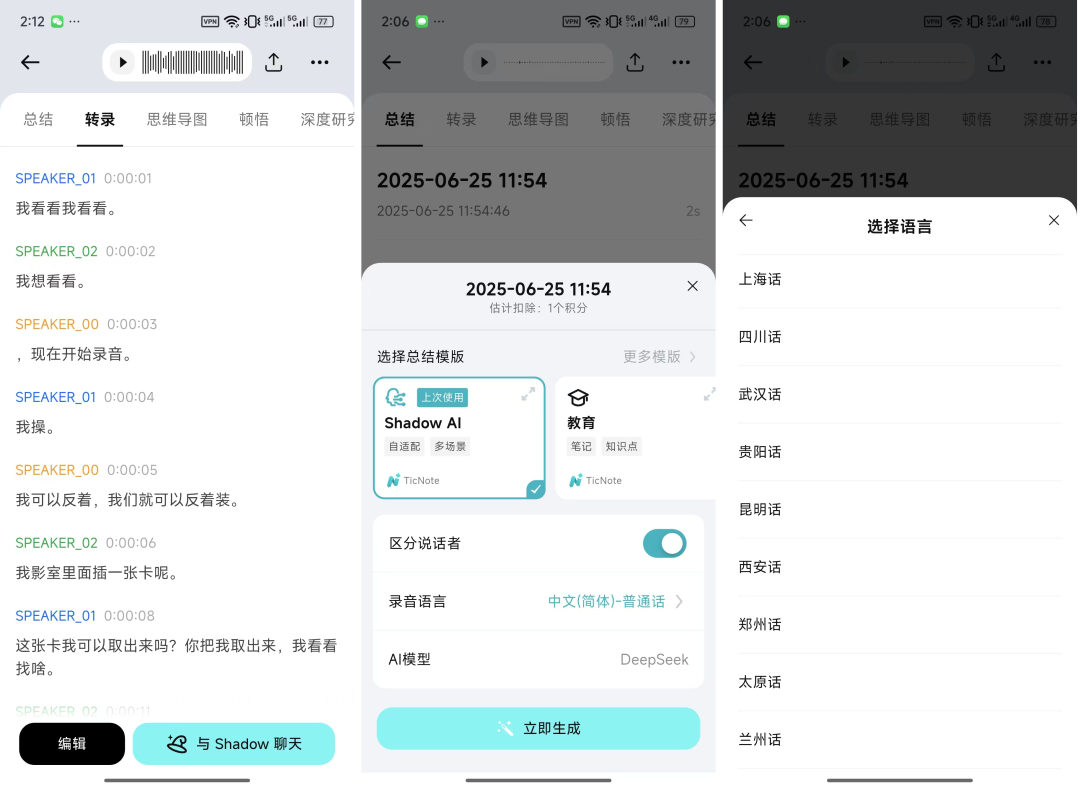Tap the graduation cap icon on 教育 card

tap(578, 397)
